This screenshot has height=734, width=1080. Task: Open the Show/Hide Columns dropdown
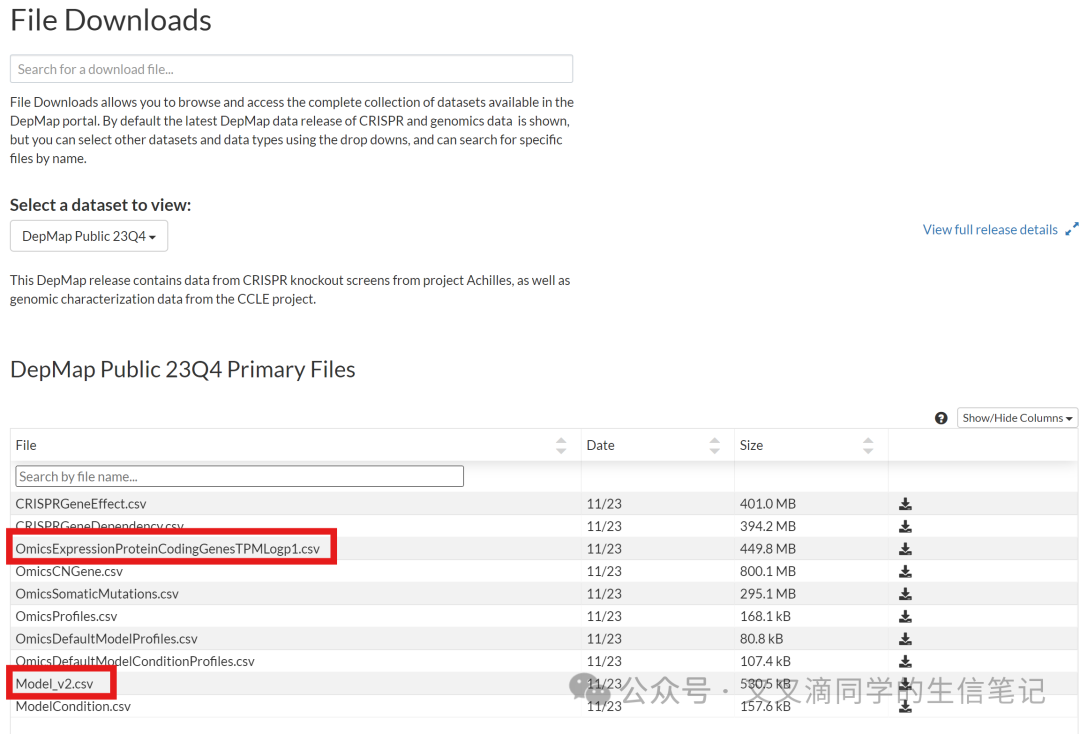(x=1017, y=418)
